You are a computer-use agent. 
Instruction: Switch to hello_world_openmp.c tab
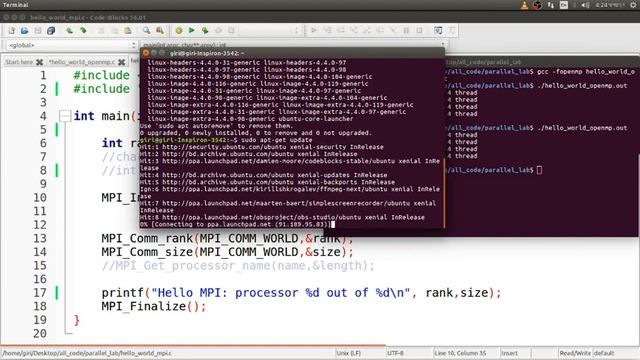[82, 62]
